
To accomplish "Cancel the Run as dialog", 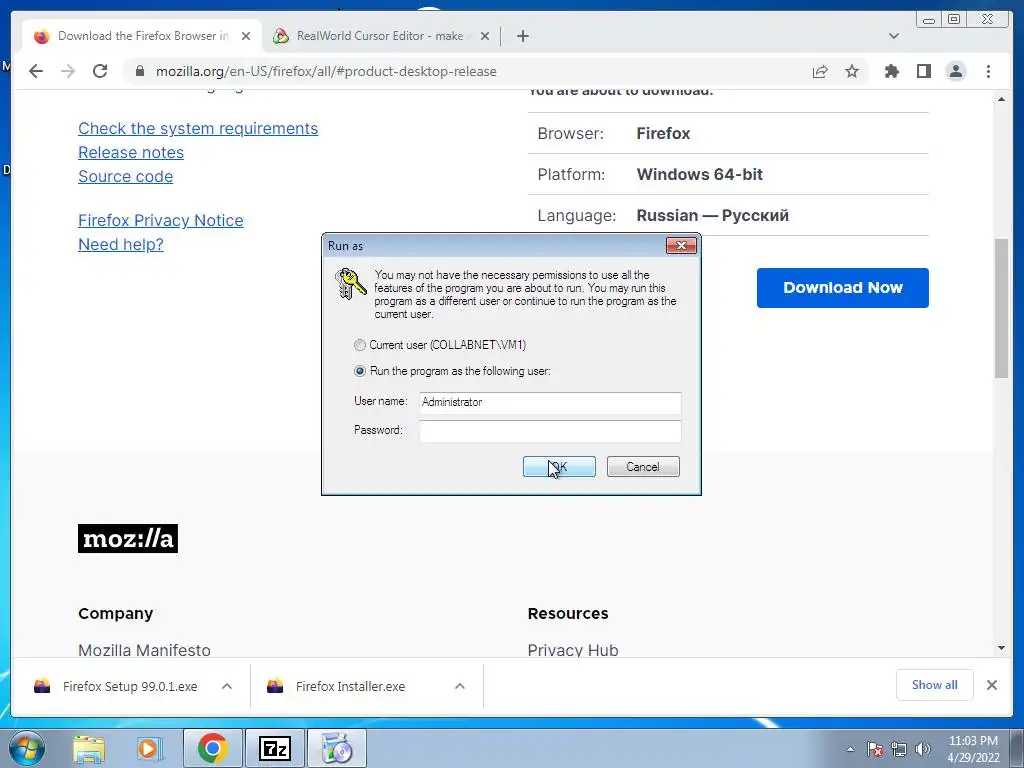I will click(x=643, y=466).
